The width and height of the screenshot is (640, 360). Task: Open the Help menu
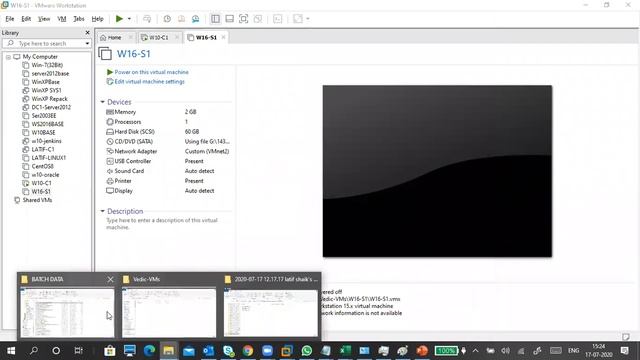pyautogui.click(x=97, y=19)
